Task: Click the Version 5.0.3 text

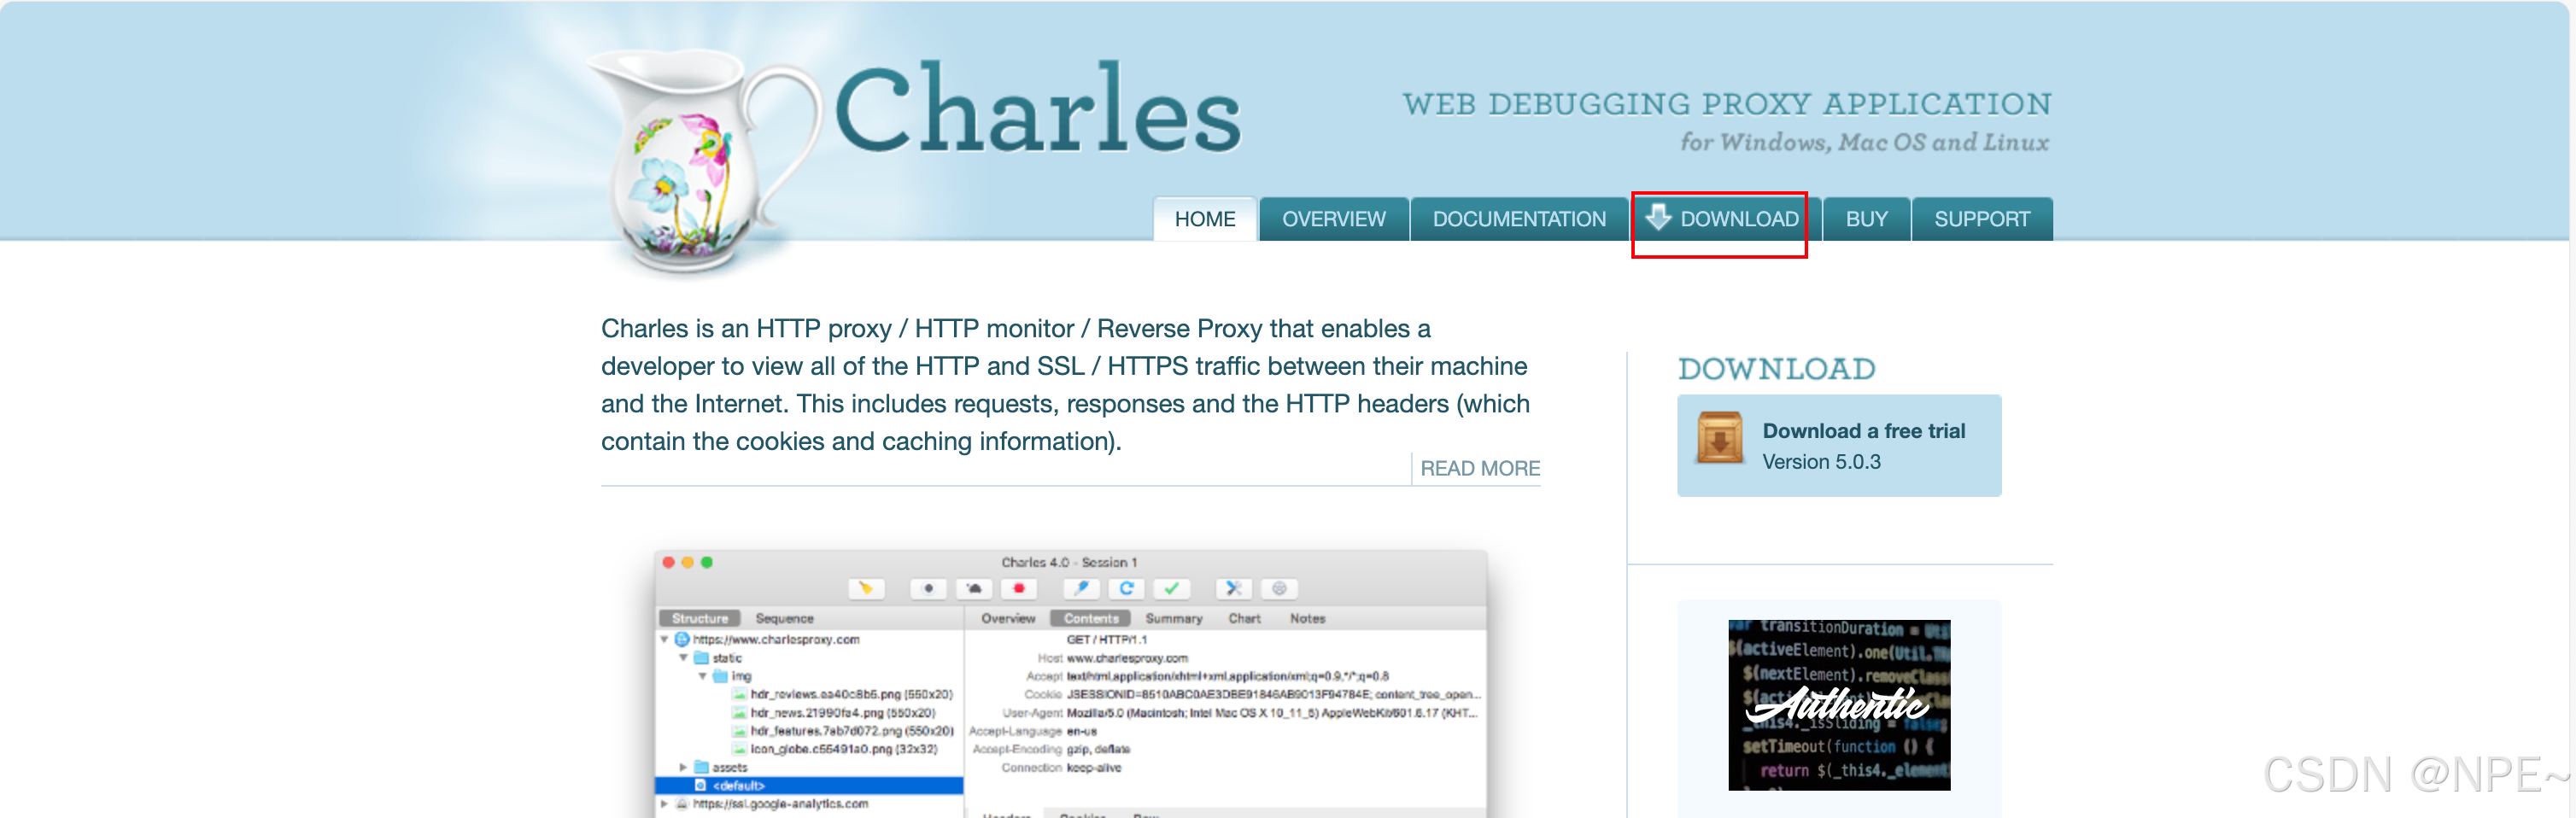Action: [1821, 462]
